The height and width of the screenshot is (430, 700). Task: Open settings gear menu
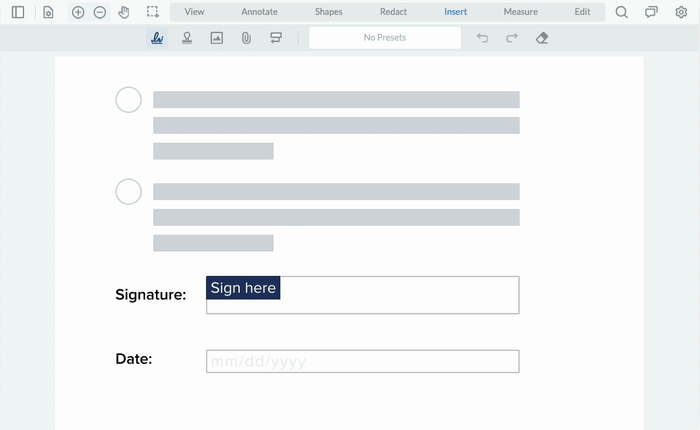coord(681,12)
